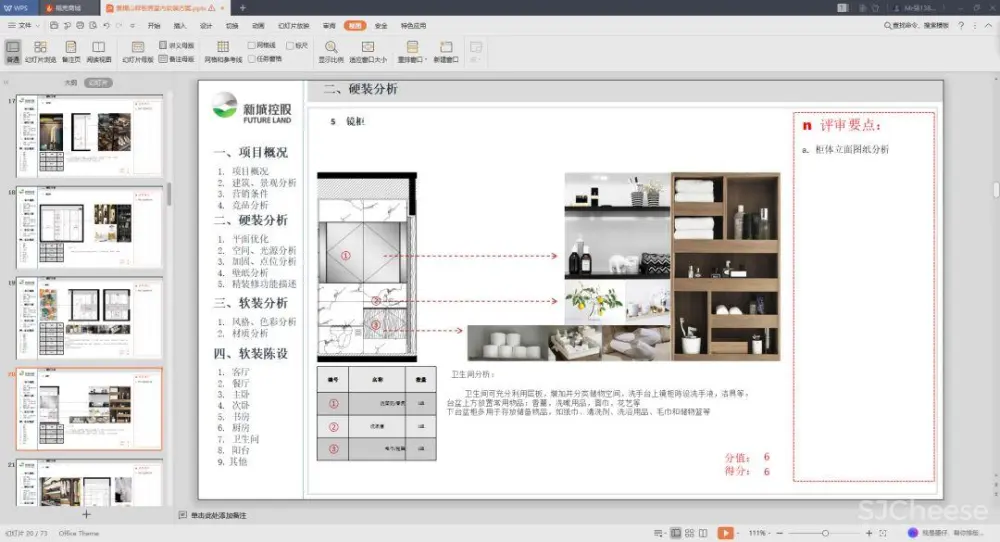Click the Grid and Guides icon (网格和参考线)
Viewport: 1000px width, 542px height.
[223, 51]
